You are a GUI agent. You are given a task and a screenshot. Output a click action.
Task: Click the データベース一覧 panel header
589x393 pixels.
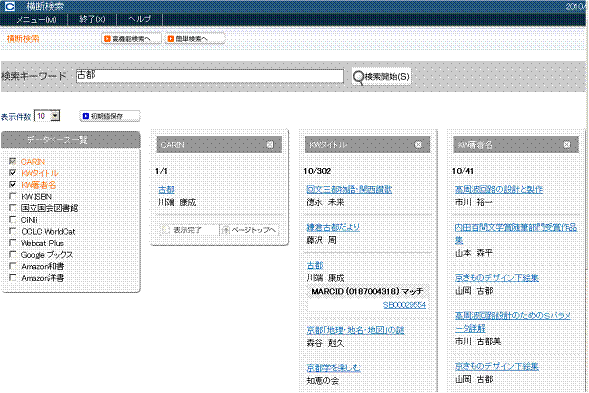(71, 140)
